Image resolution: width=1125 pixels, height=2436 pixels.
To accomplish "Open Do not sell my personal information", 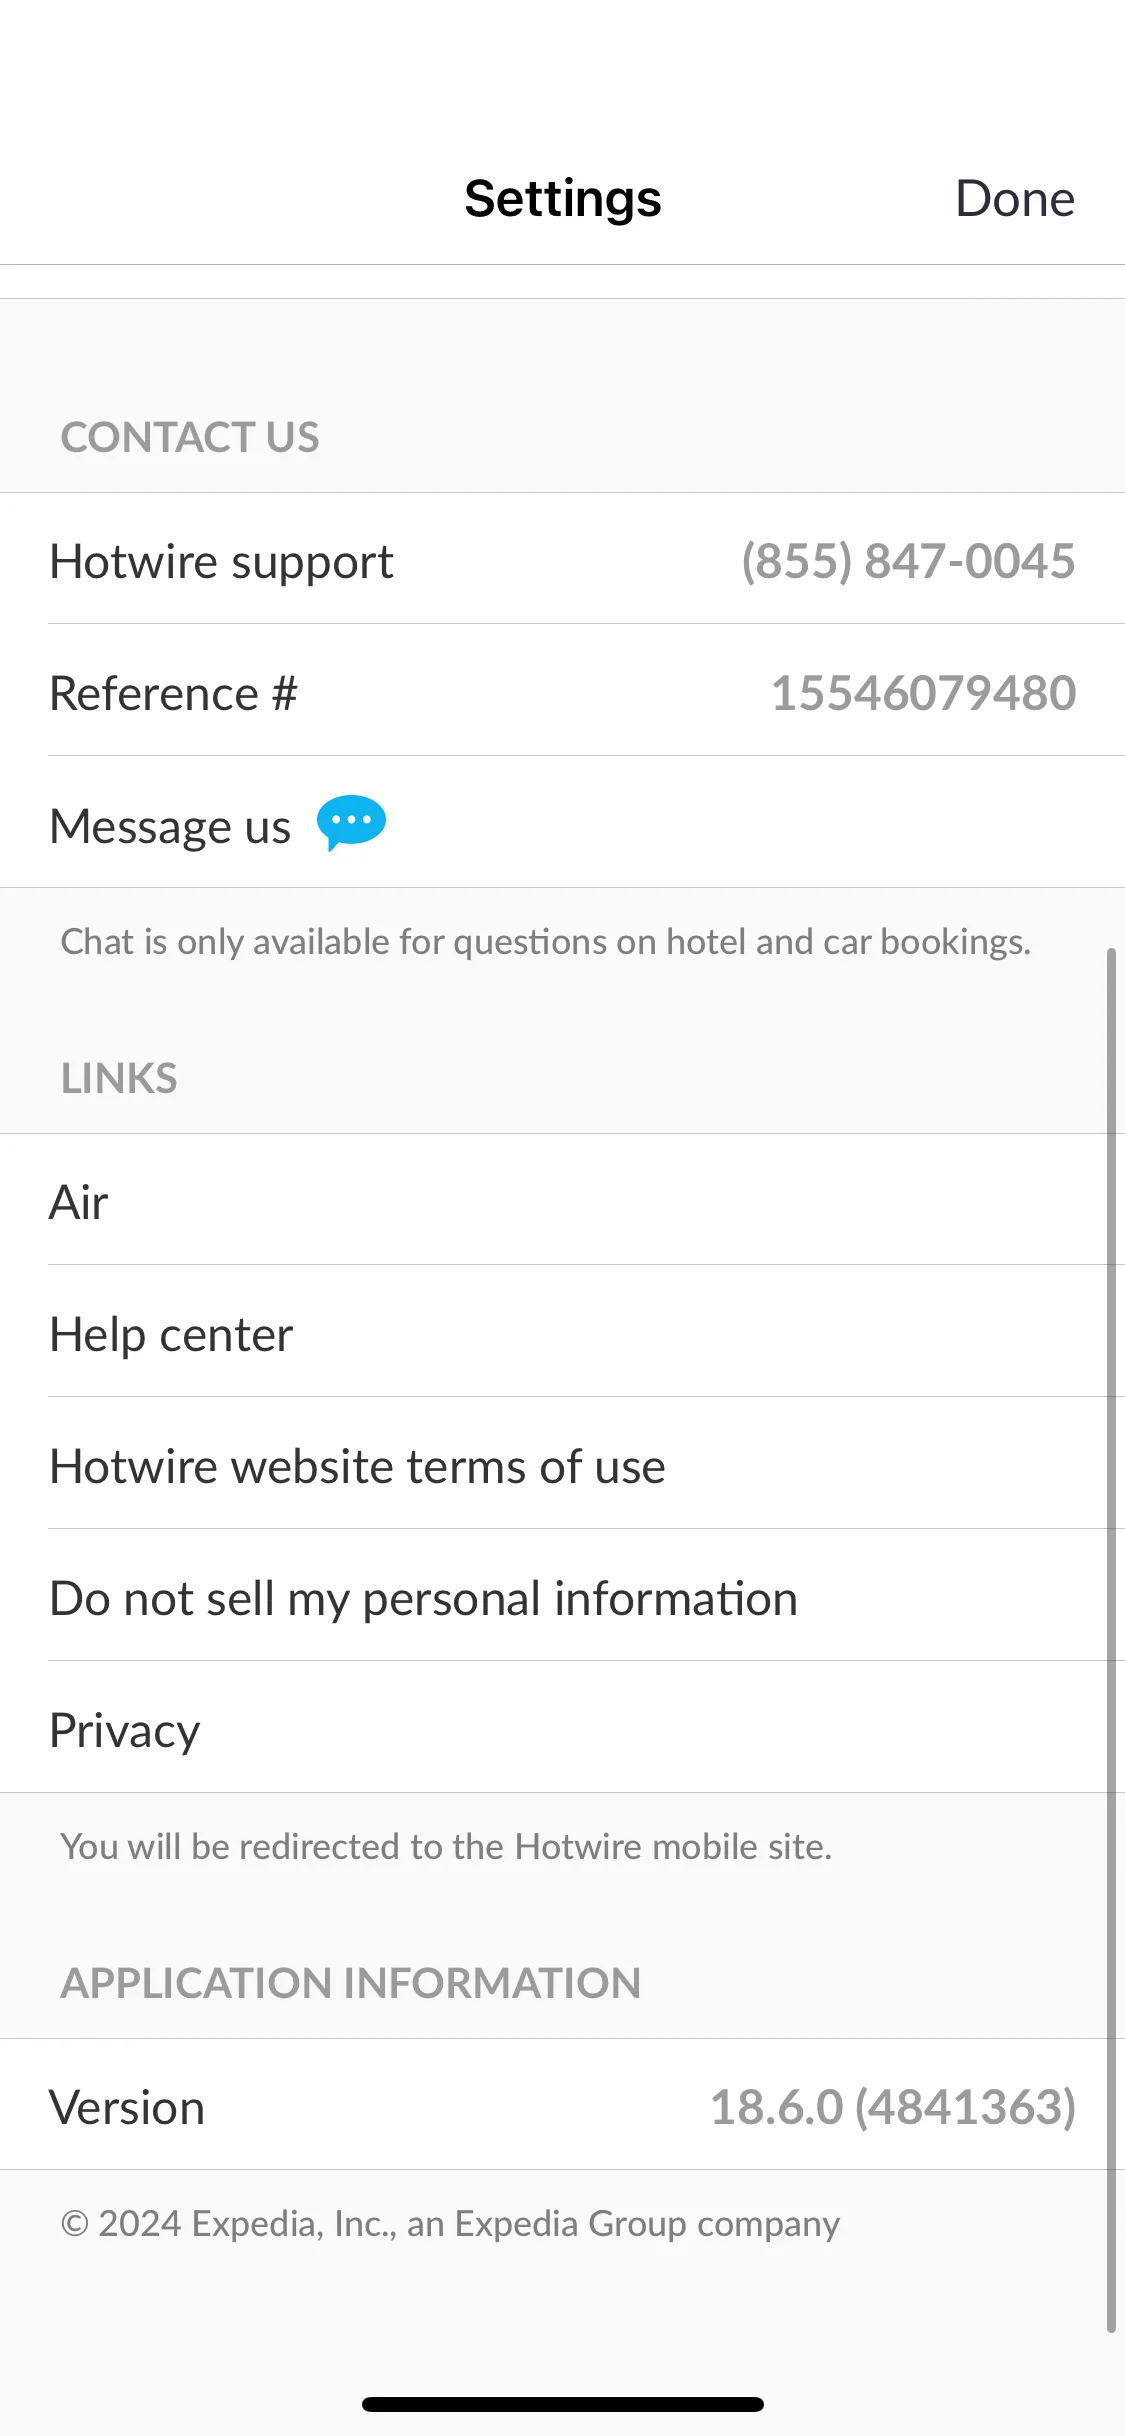I will pos(562,1596).
